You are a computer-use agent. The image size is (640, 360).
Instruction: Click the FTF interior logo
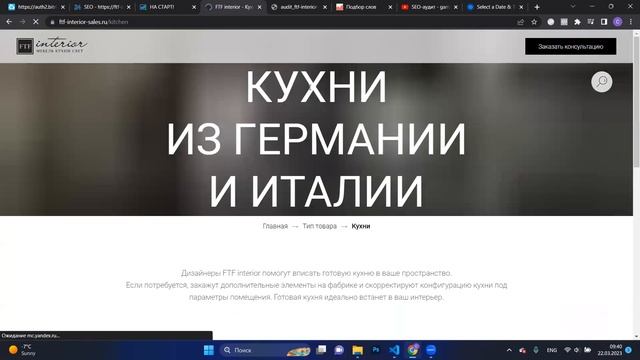pos(52,46)
